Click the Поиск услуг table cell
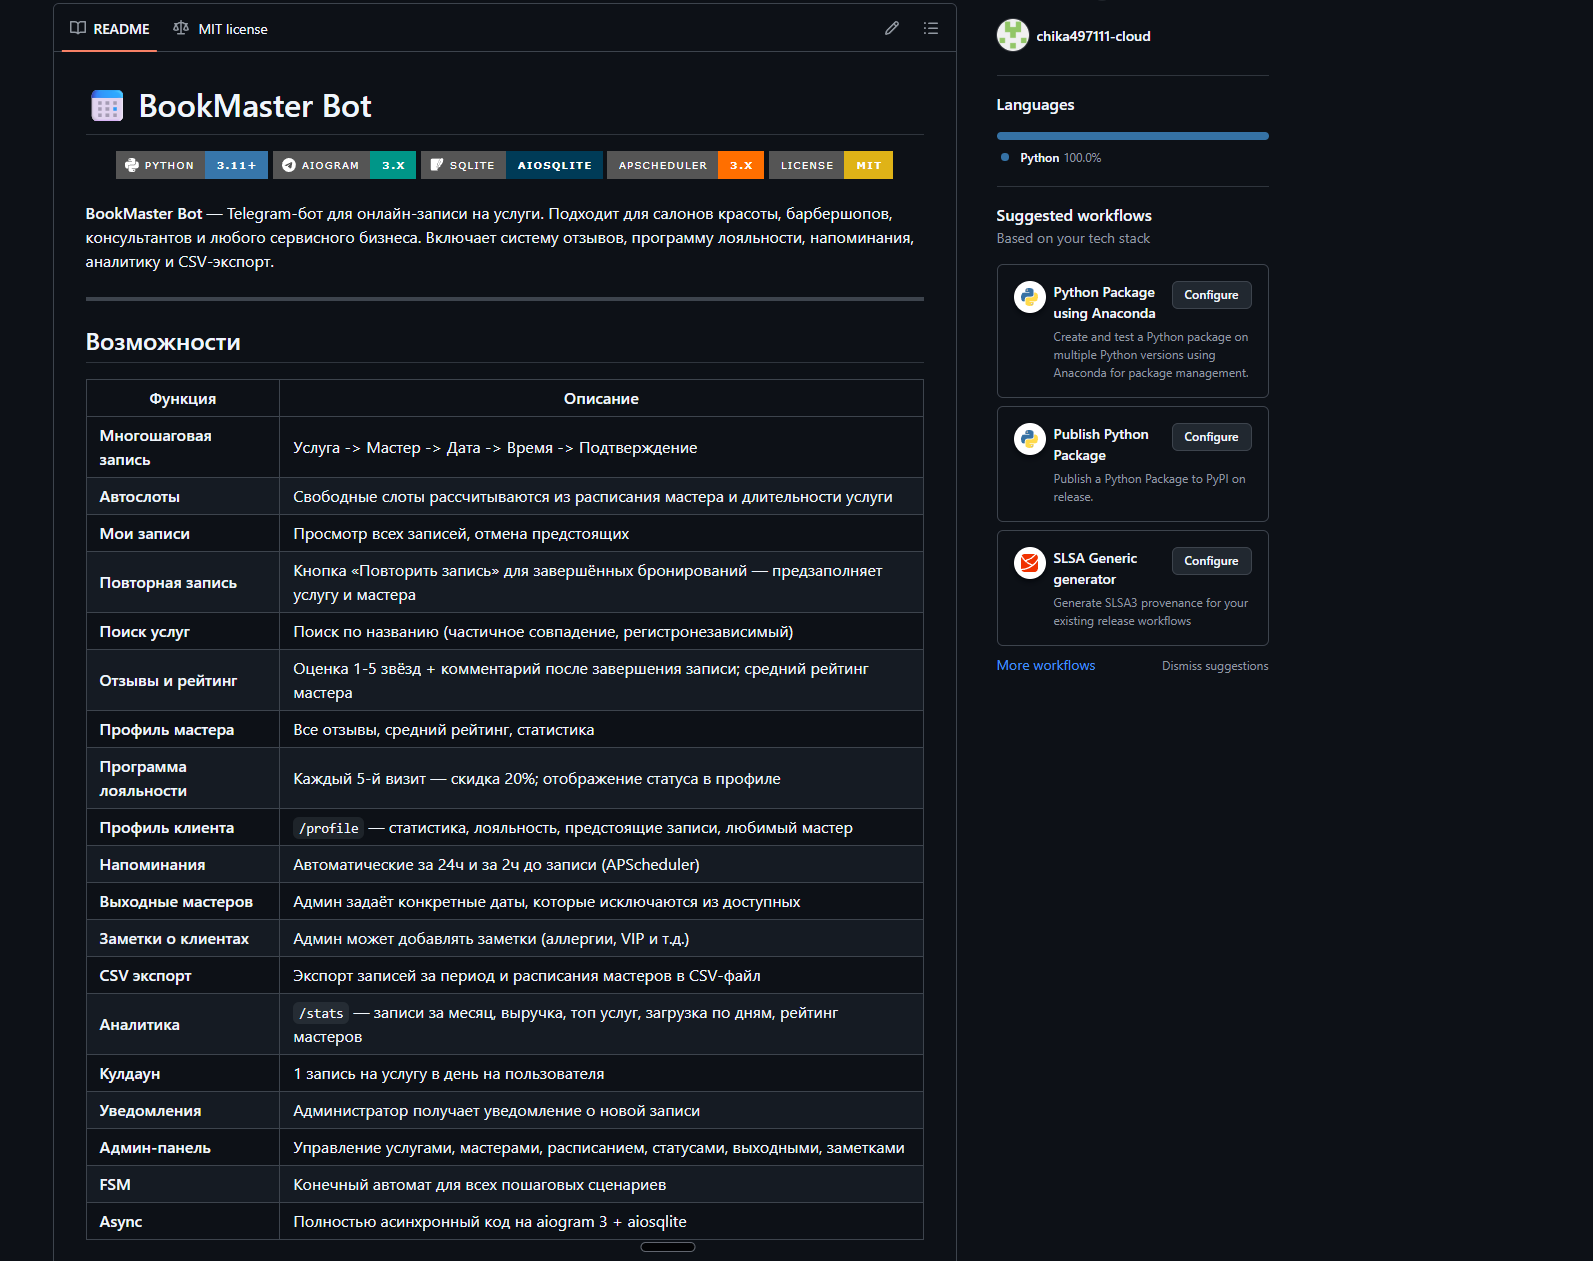 183,631
